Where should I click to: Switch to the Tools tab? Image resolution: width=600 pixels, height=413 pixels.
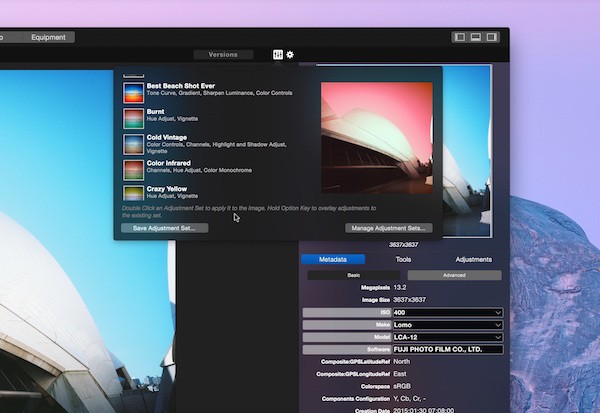(403, 259)
